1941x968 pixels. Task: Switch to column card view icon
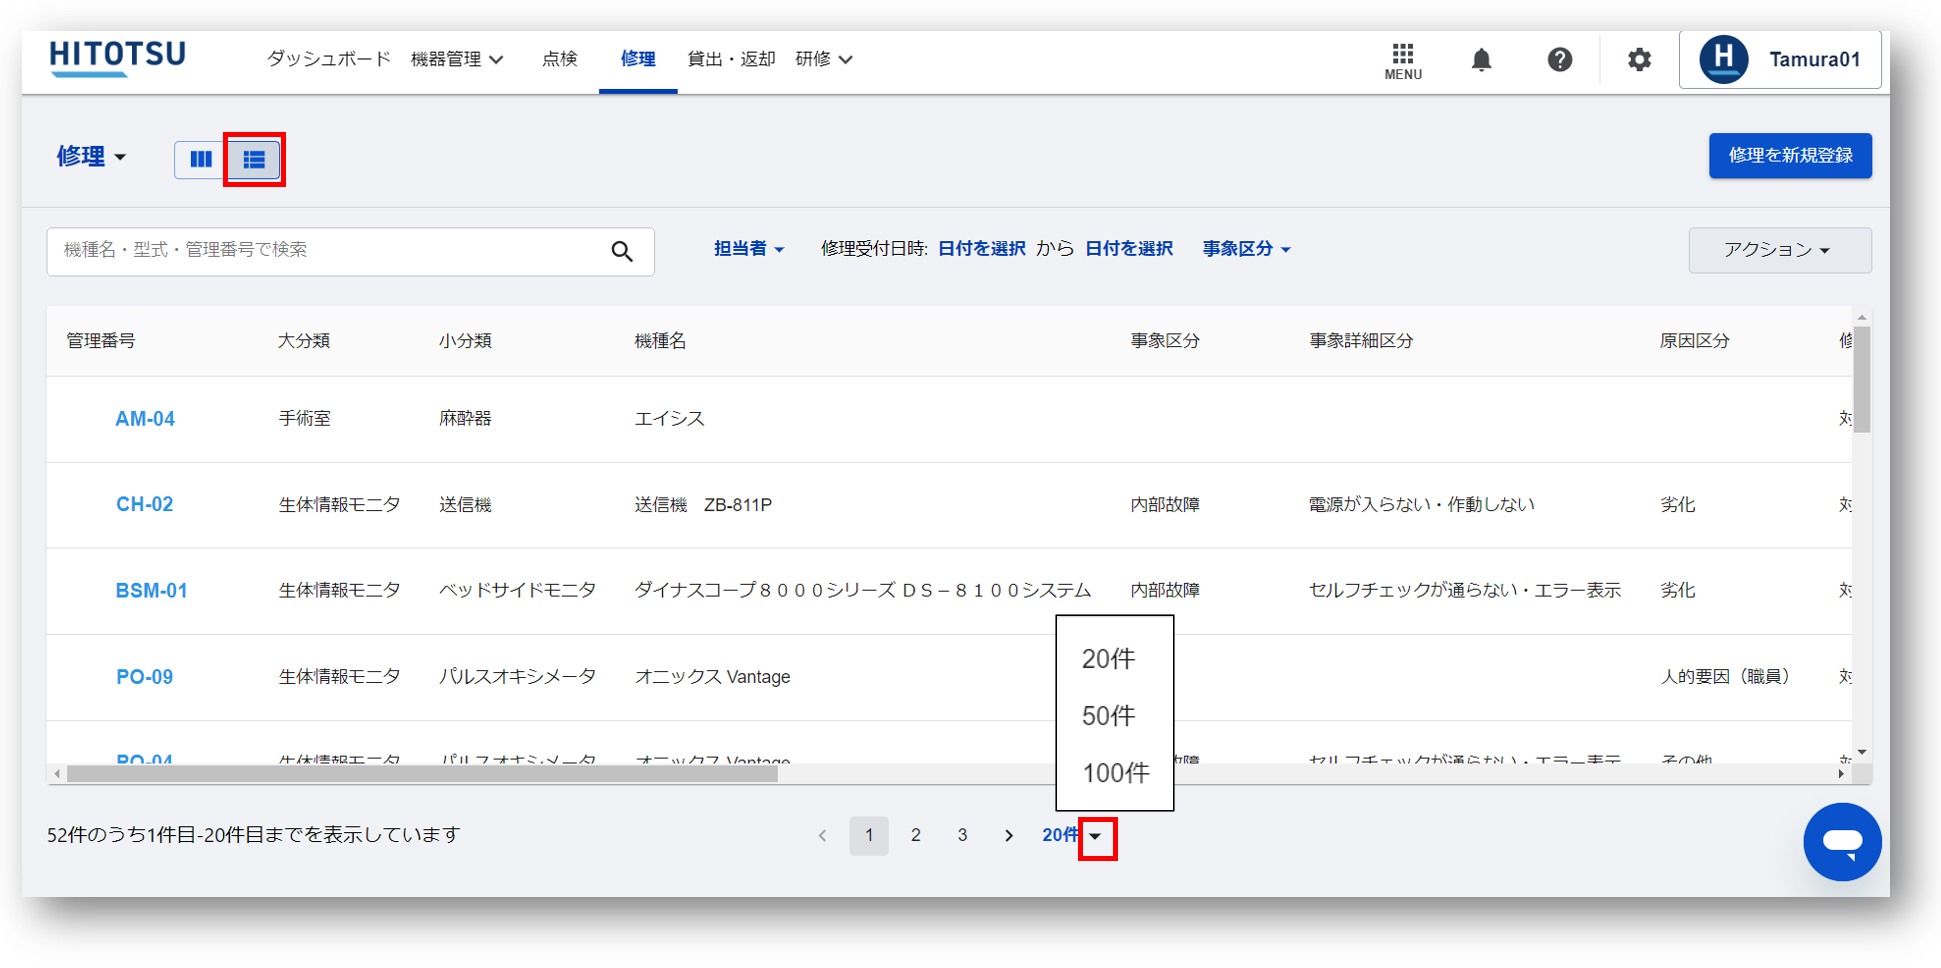tap(201, 159)
